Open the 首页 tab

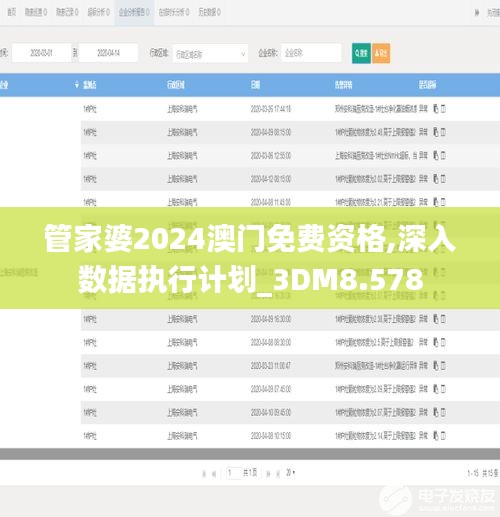(12, 12)
